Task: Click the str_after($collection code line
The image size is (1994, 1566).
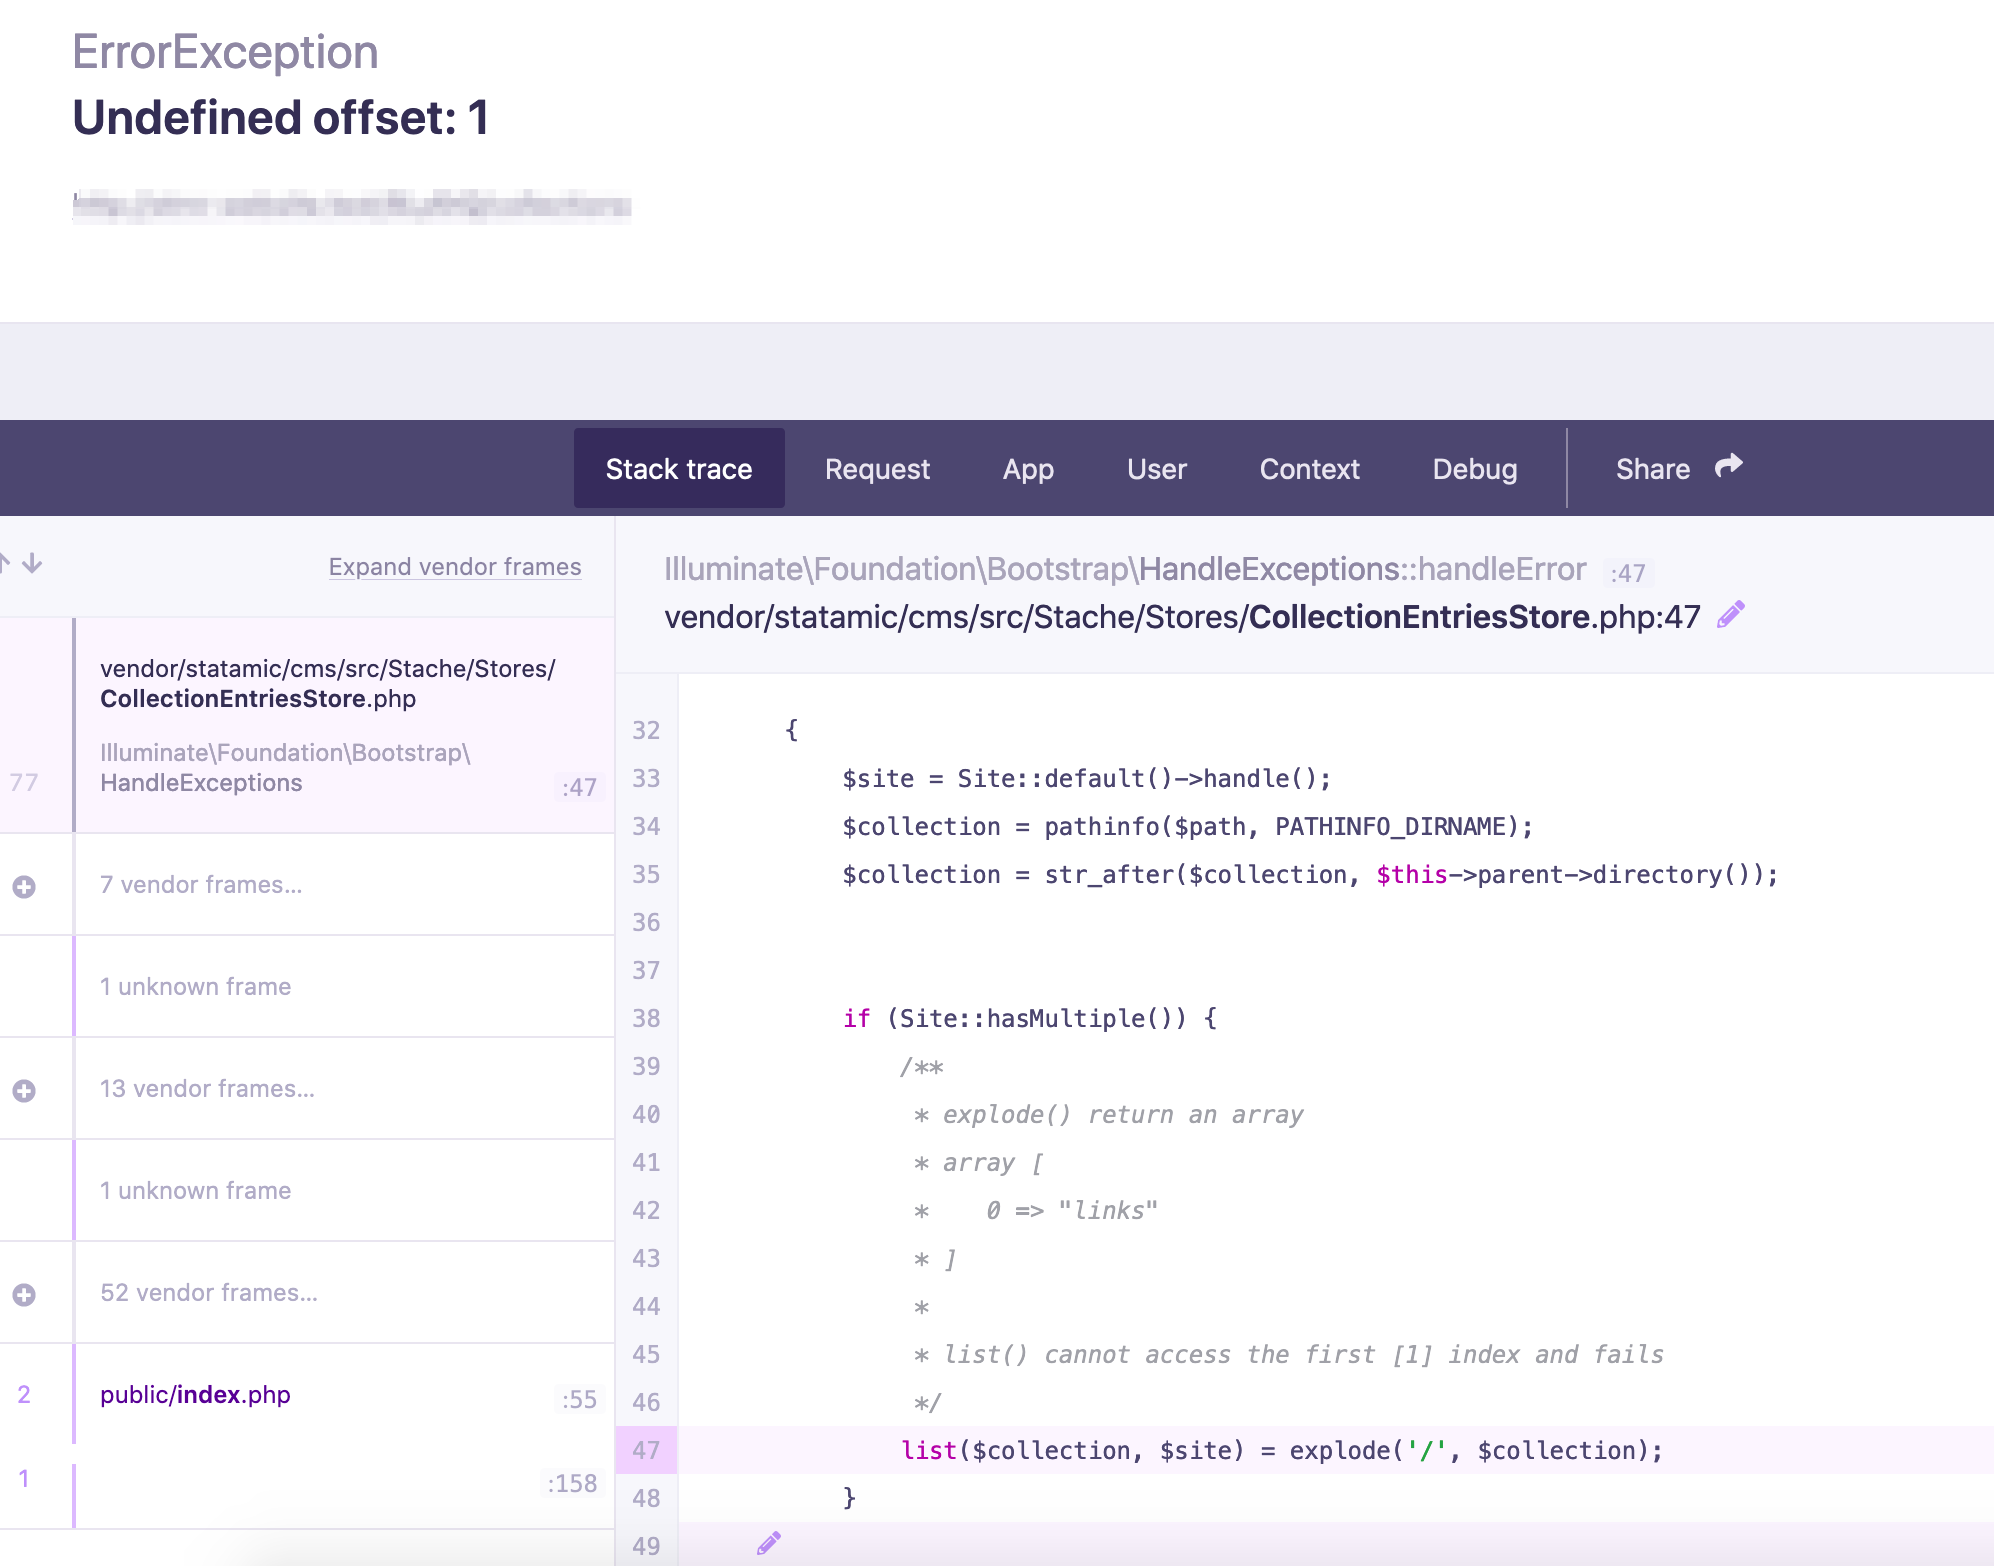Action: coord(1310,874)
